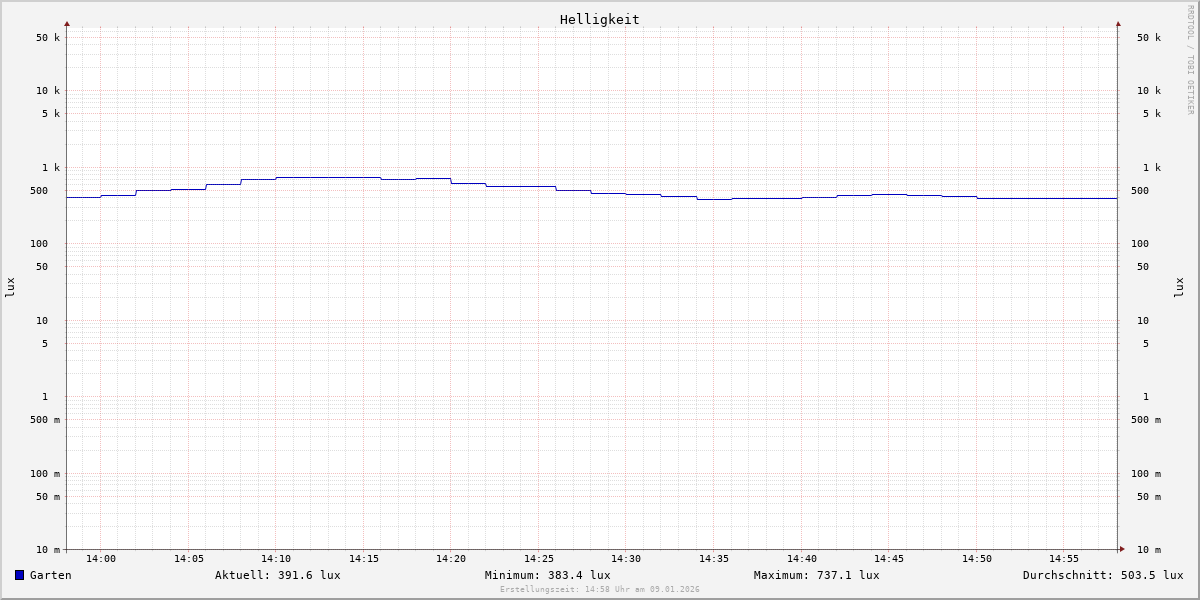
Task: Click the red arrow ending the time axis
Action: tap(1122, 549)
